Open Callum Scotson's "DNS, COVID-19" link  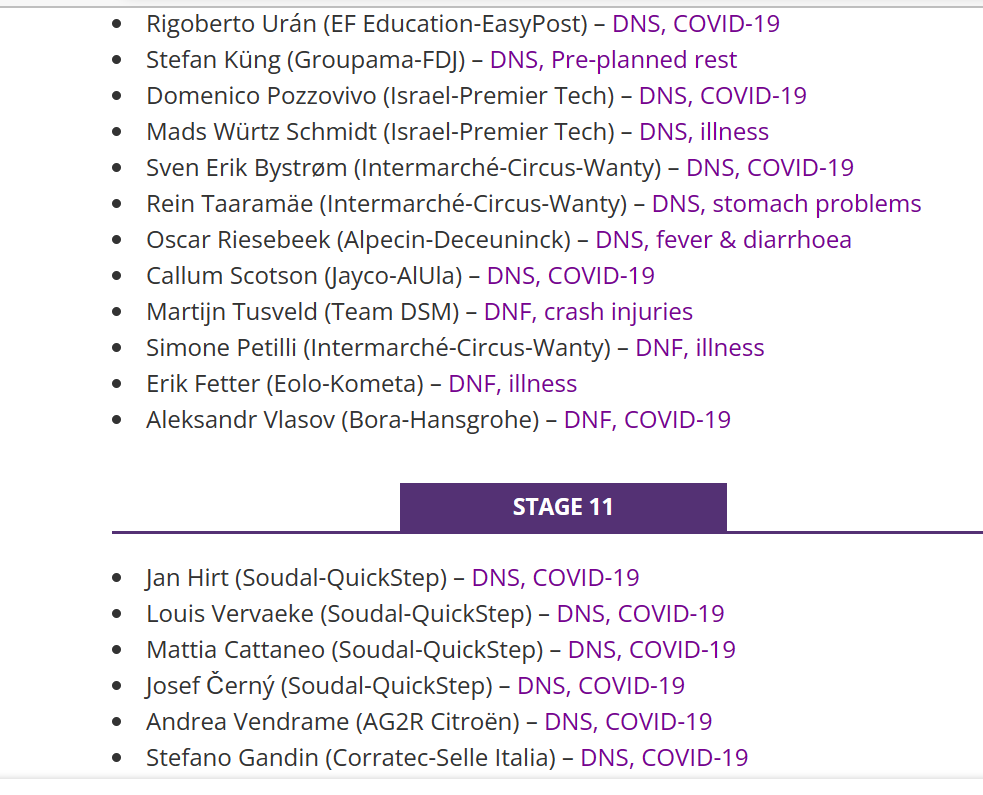click(570, 276)
